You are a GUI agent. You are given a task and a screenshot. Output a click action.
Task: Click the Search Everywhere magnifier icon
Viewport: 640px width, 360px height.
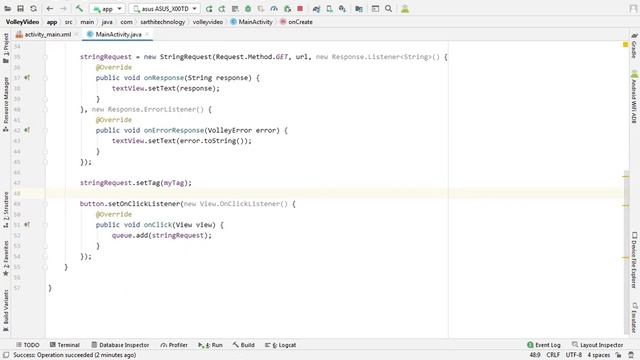click(389, 9)
